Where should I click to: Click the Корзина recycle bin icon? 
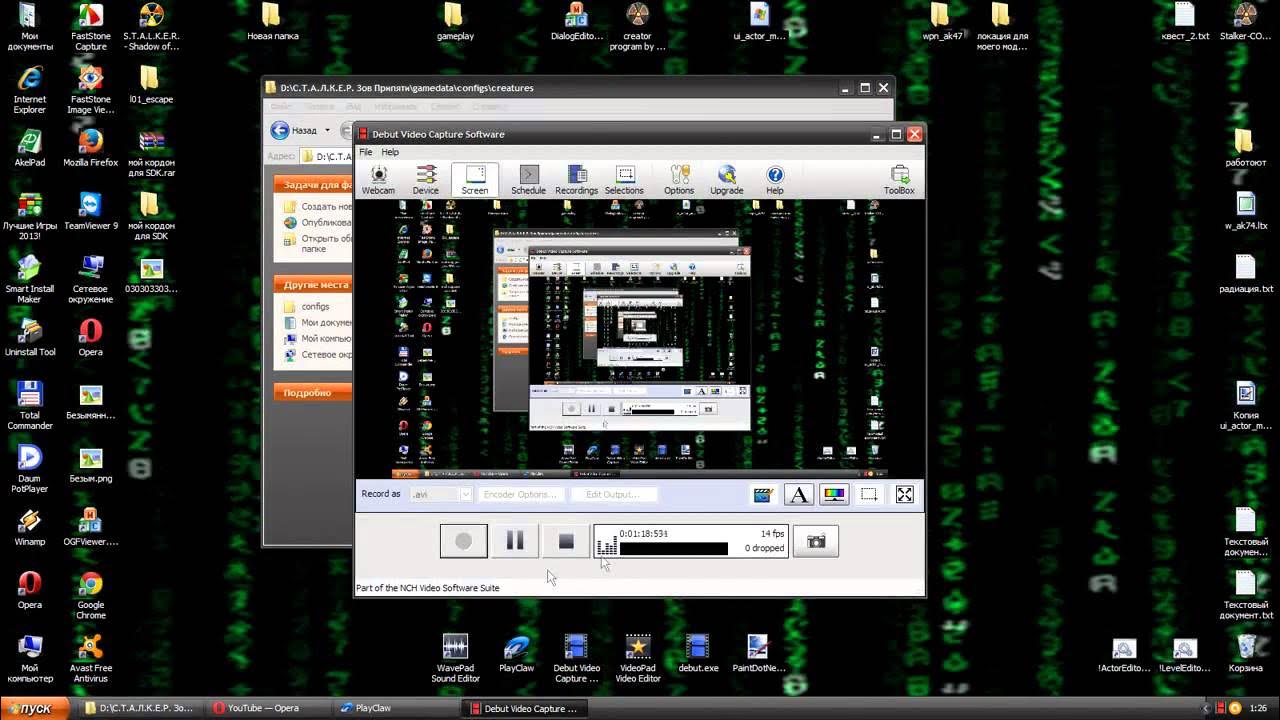(x=1246, y=653)
